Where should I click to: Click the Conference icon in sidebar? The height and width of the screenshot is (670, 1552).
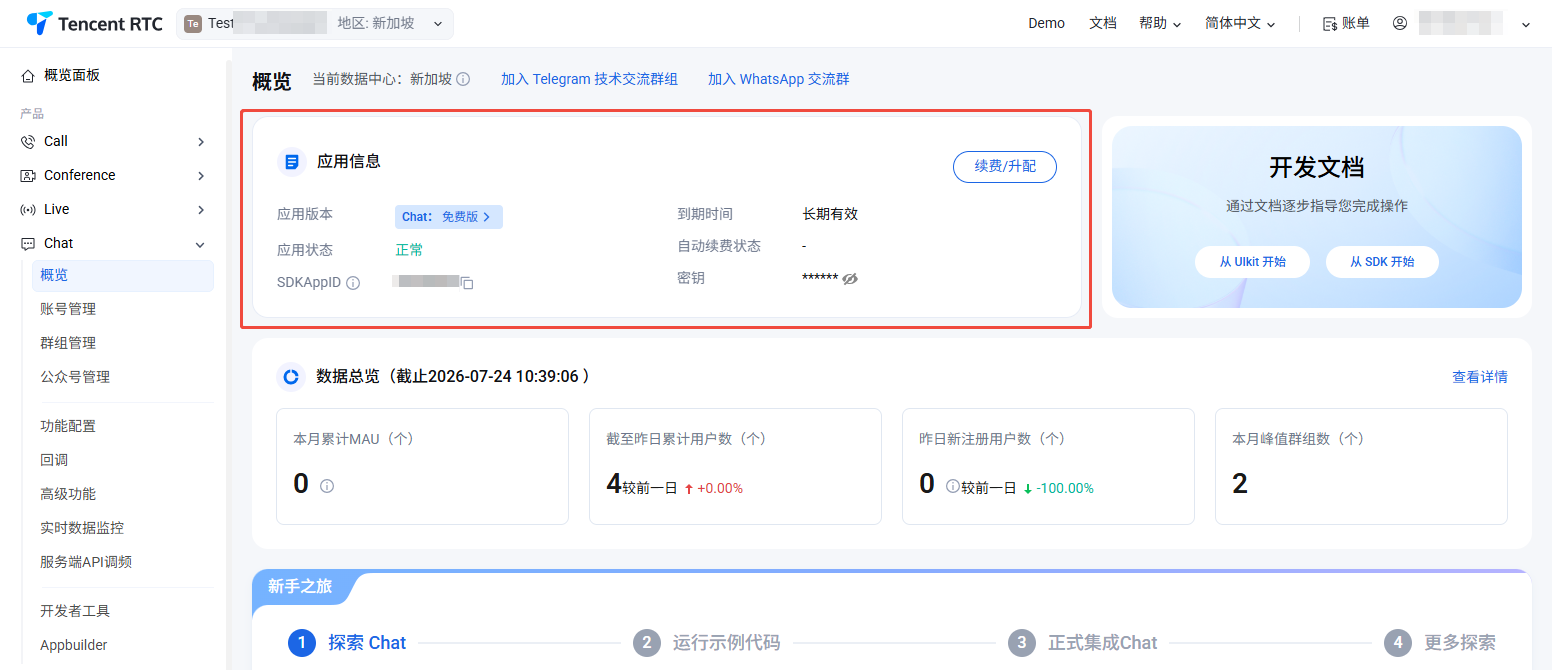pyautogui.click(x=28, y=176)
